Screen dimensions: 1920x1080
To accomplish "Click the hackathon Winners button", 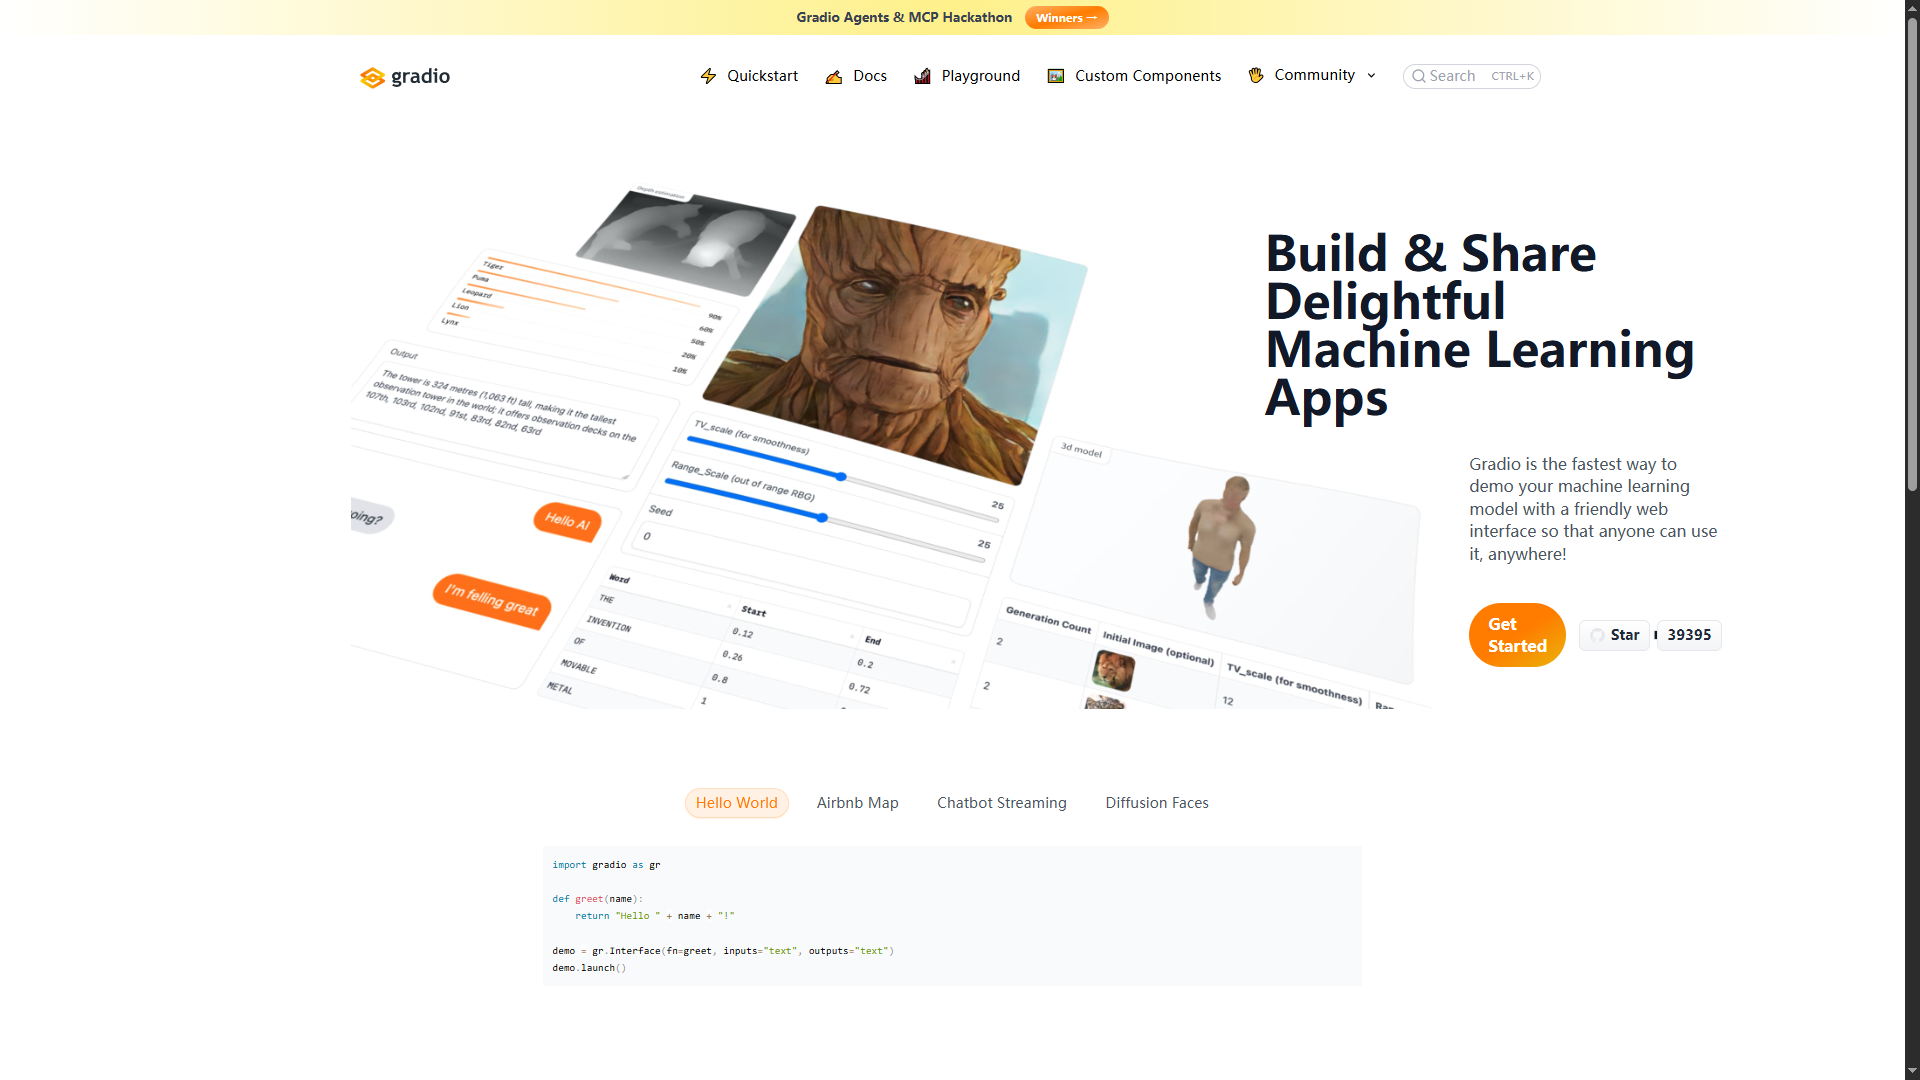I will tap(1066, 18).
